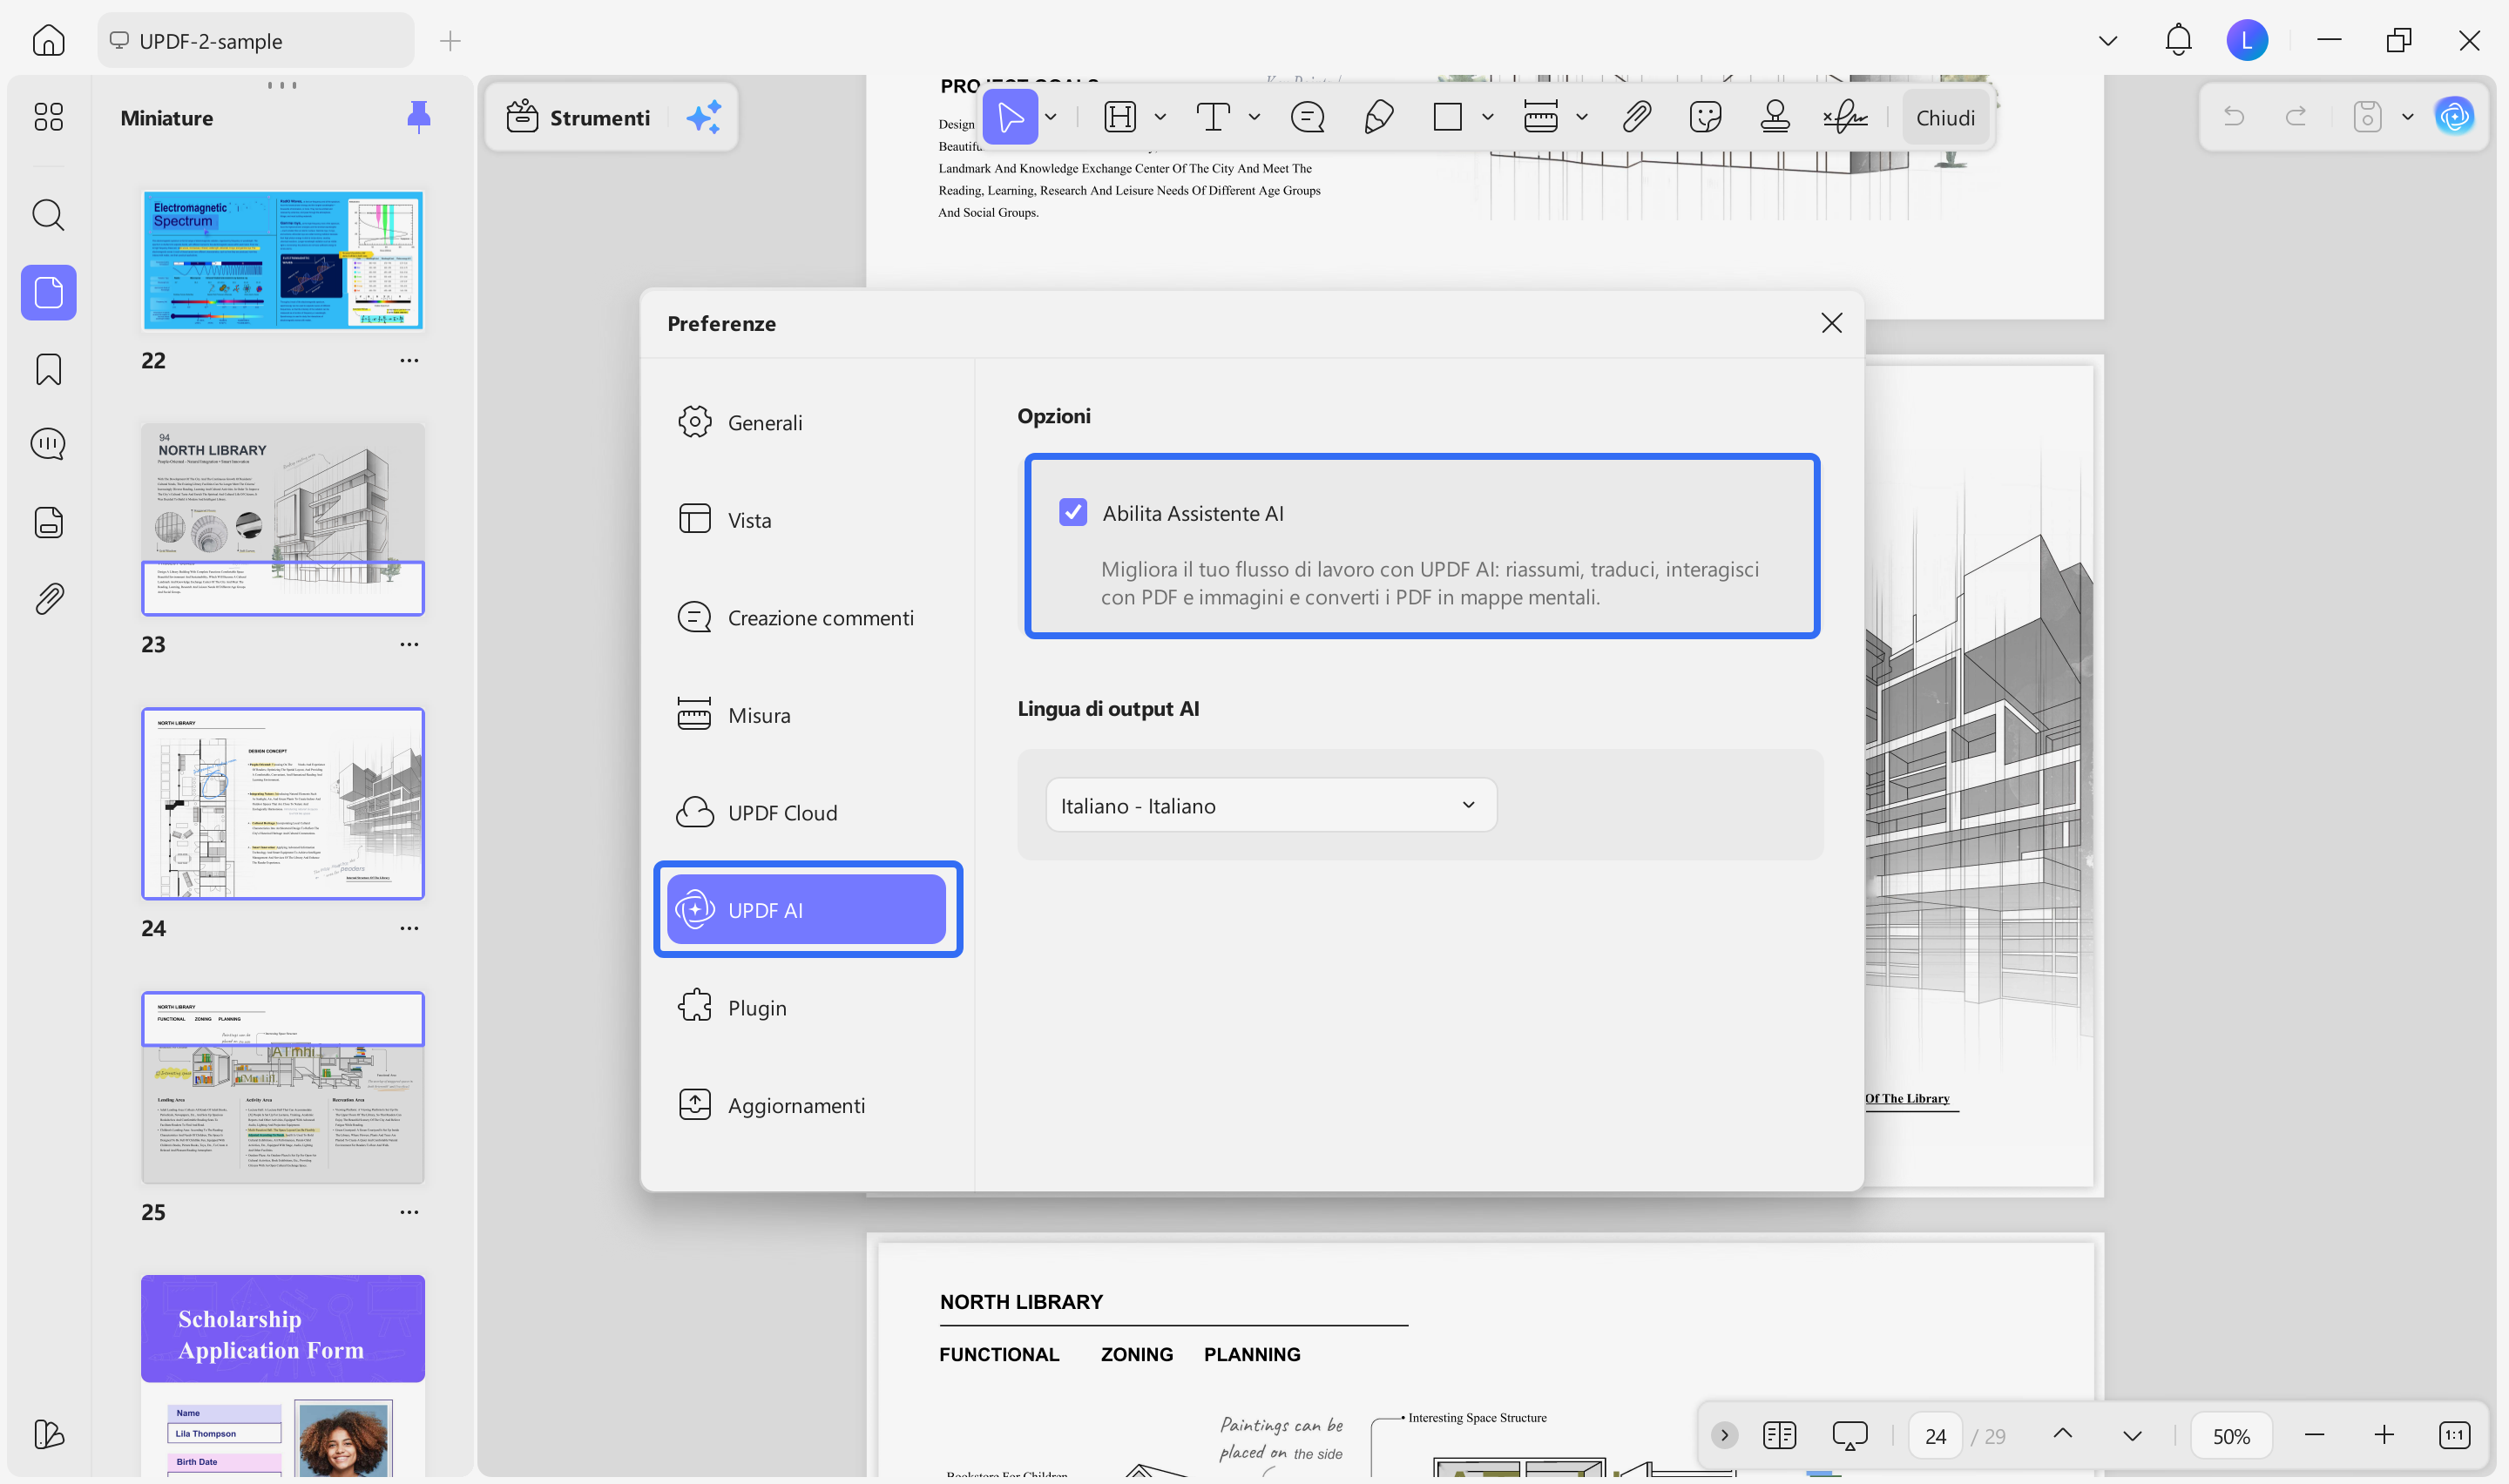
Task: Open the sticker tool
Action: (1705, 117)
